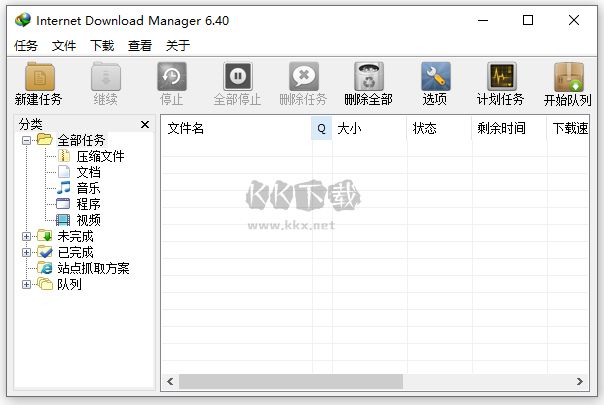Sort by 下载速 column header
Image resolution: width=604 pixels, height=405 pixels.
pyautogui.click(x=568, y=128)
